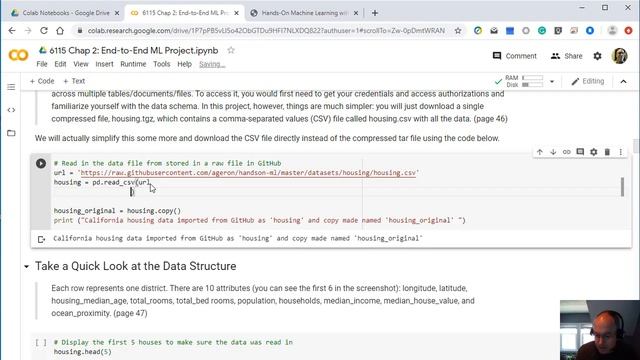Bookmark this page with the star icon
The height and width of the screenshot is (360, 640).
click(x=458, y=31)
